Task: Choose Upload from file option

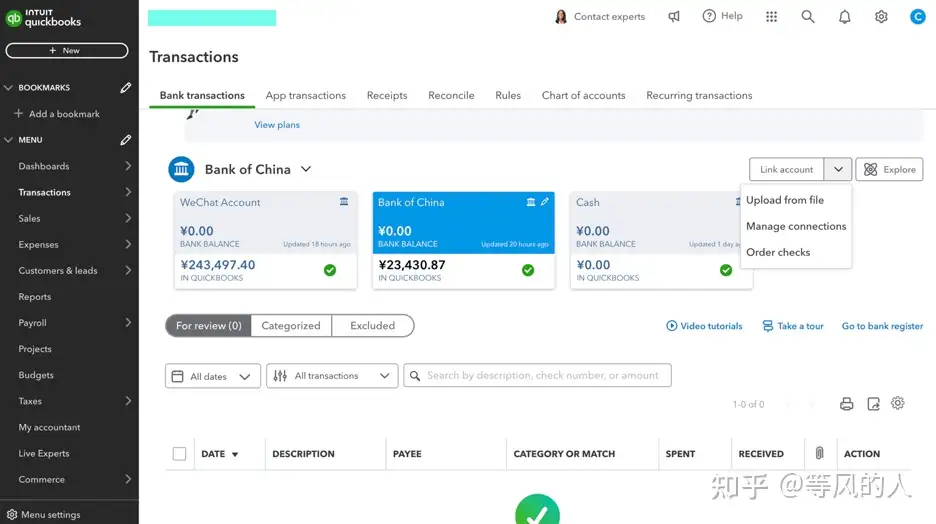Action: (x=785, y=200)
